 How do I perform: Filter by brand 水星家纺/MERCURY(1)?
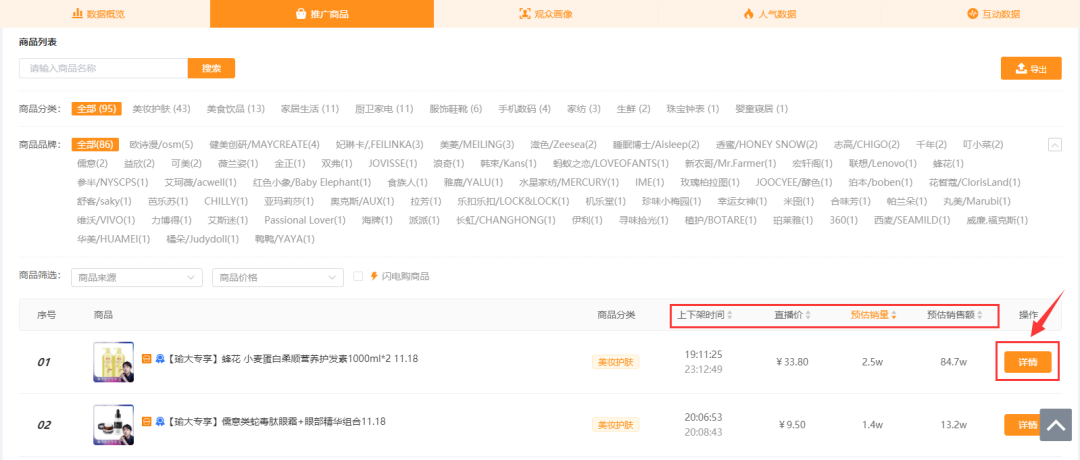pos(570,182)
